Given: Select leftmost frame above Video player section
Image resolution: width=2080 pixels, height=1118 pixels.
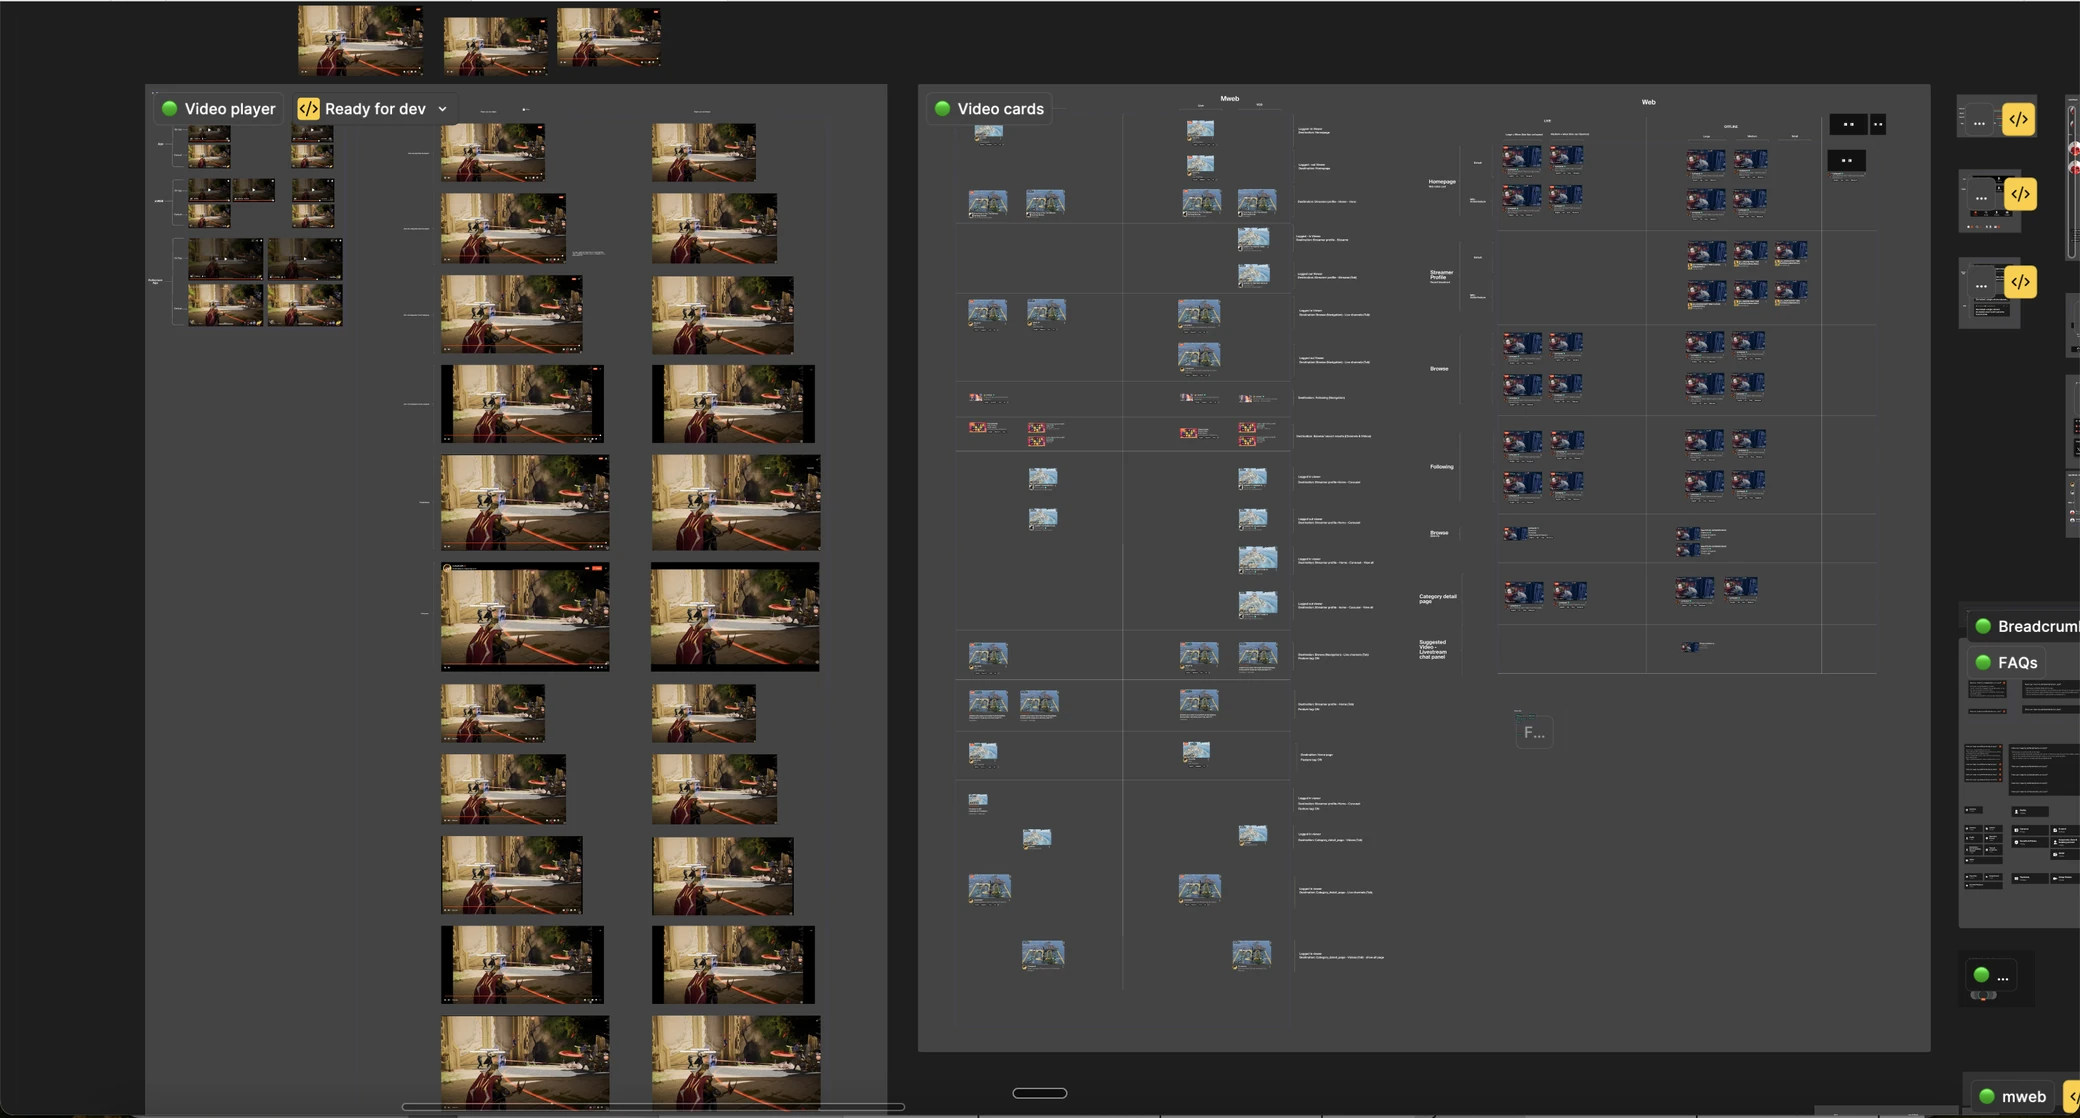Looking at the screenshot, I should [x=360, y=40].
